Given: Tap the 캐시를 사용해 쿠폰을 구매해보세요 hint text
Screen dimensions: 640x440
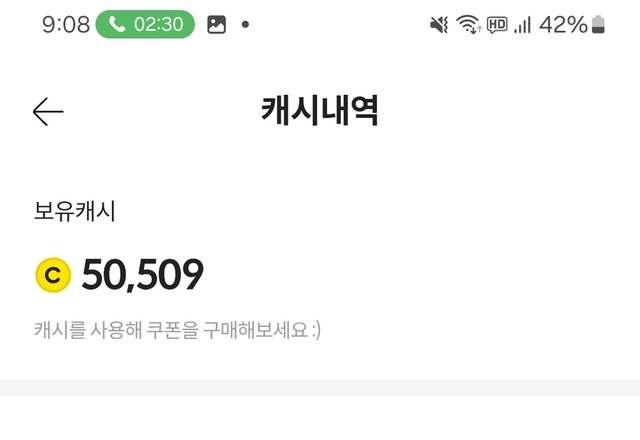Looking at the screenshot, I should pos(177,329).
